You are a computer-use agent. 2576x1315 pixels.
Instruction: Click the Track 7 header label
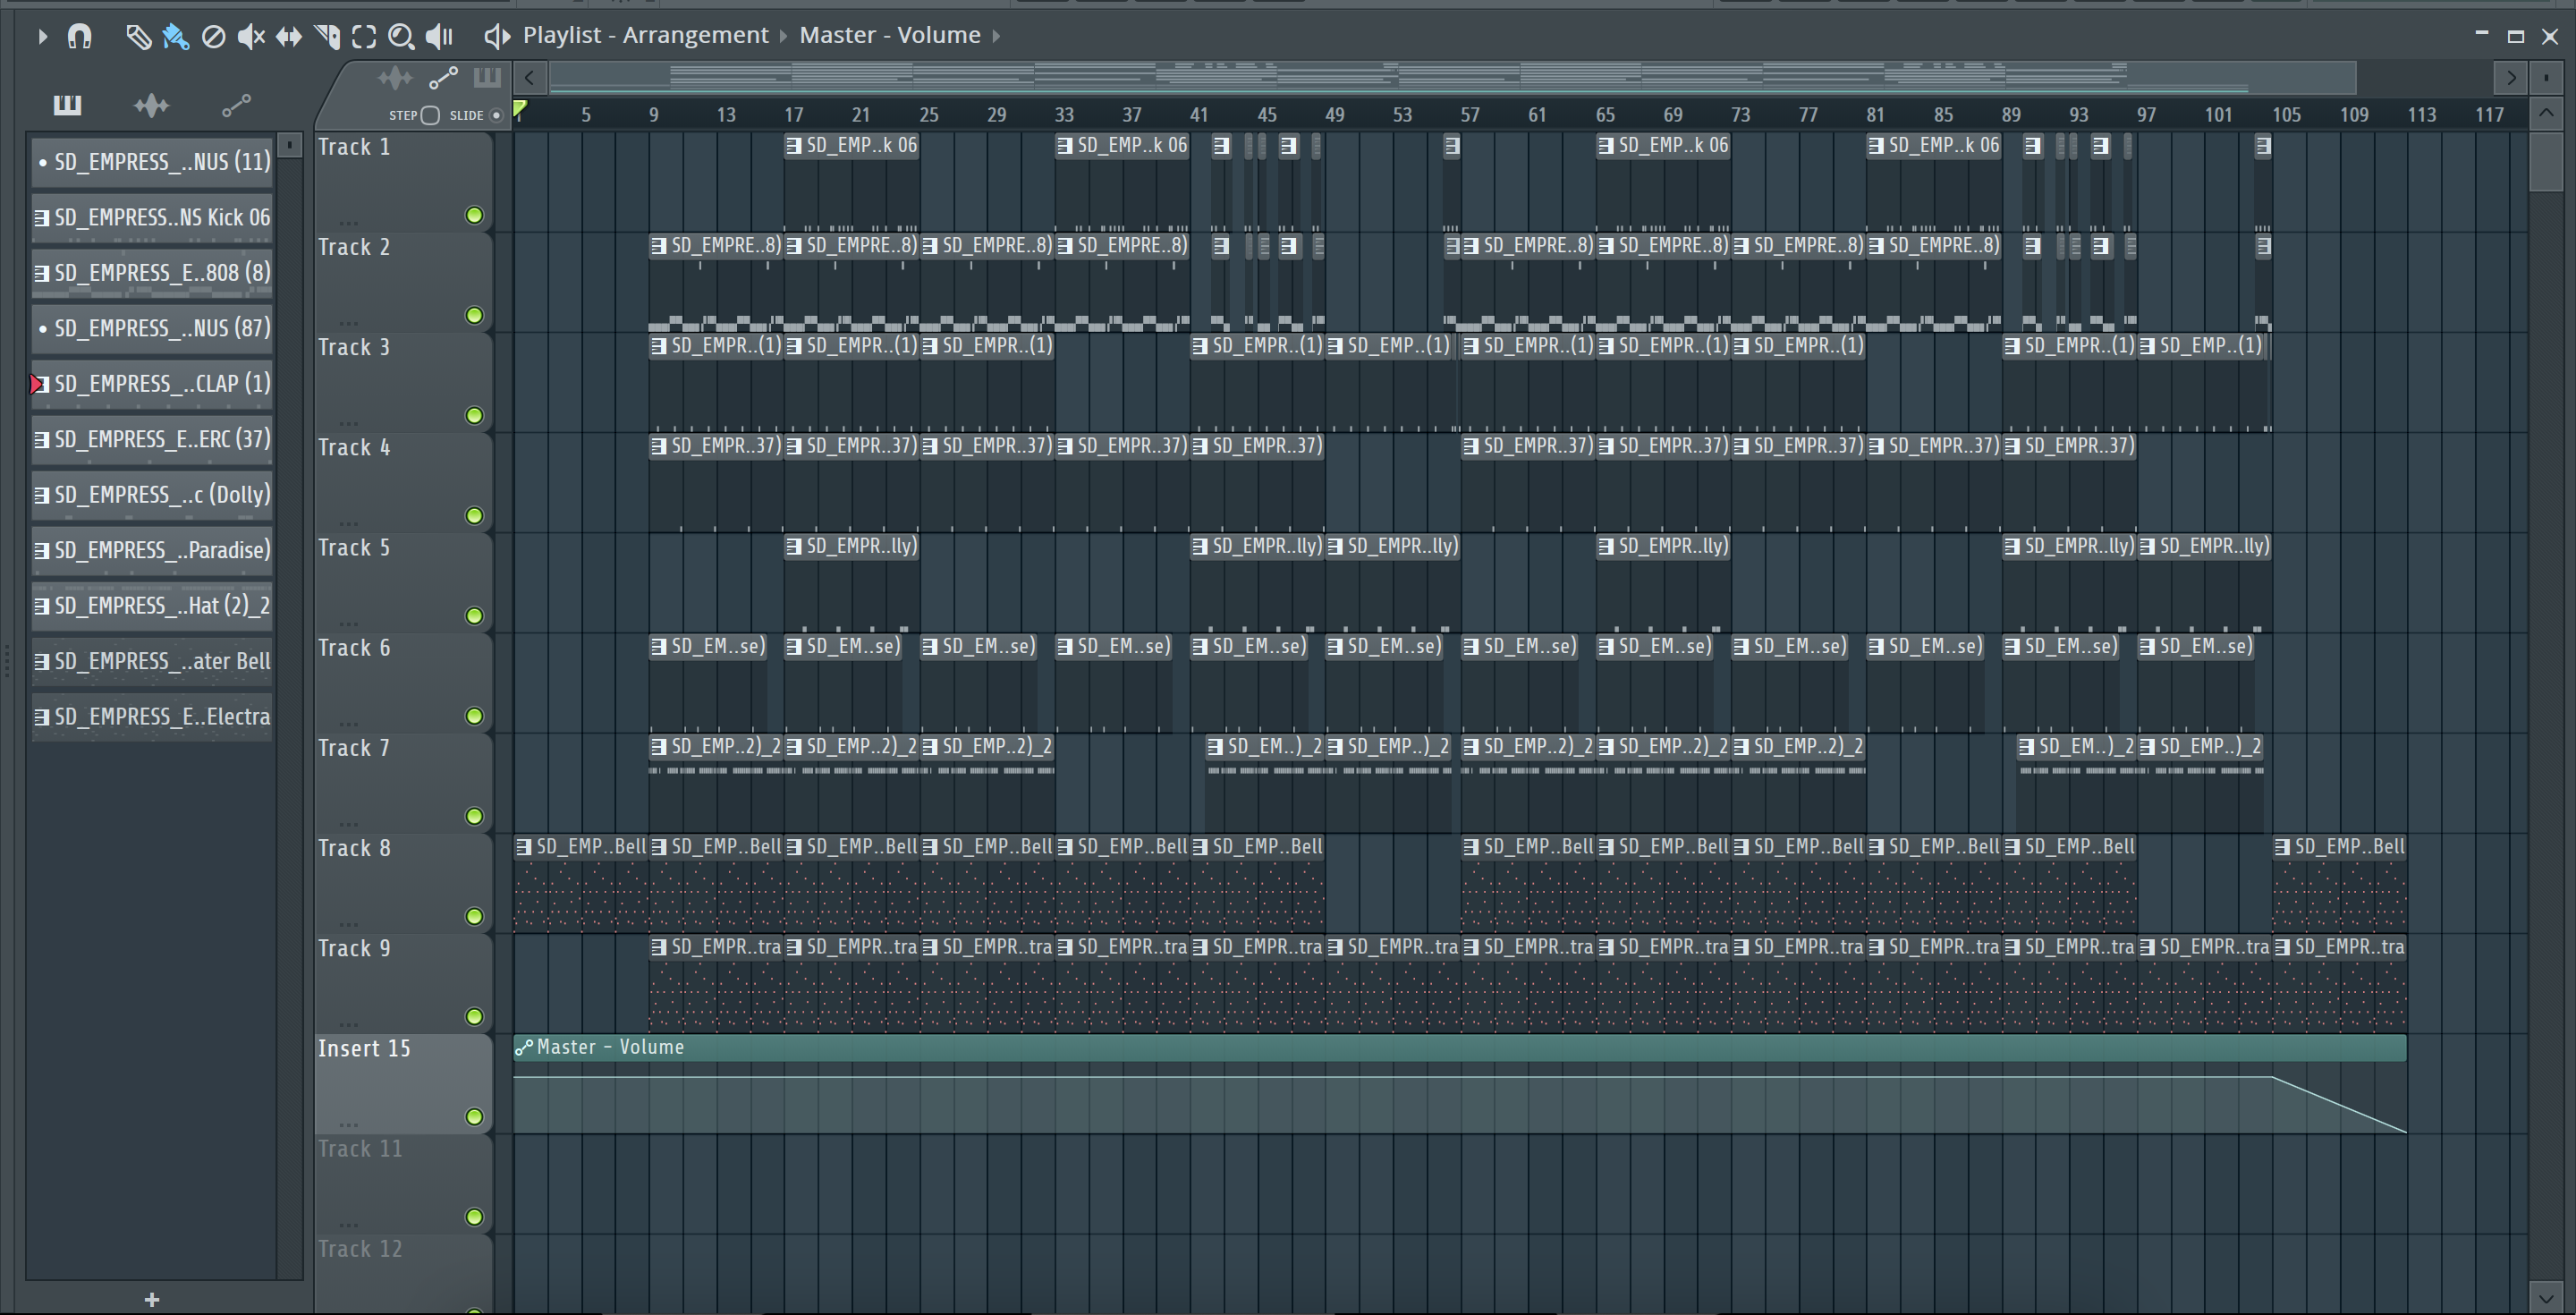pyautogui.click(x=354, y=748)
